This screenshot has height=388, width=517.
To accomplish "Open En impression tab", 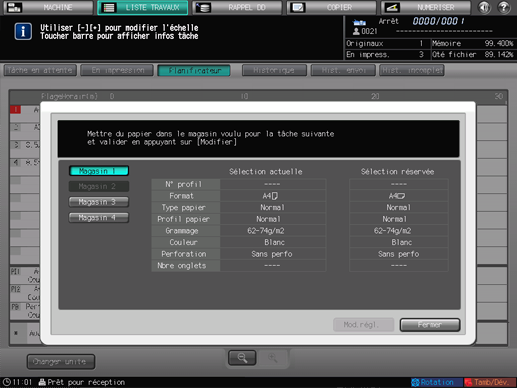I will point(117,70).
